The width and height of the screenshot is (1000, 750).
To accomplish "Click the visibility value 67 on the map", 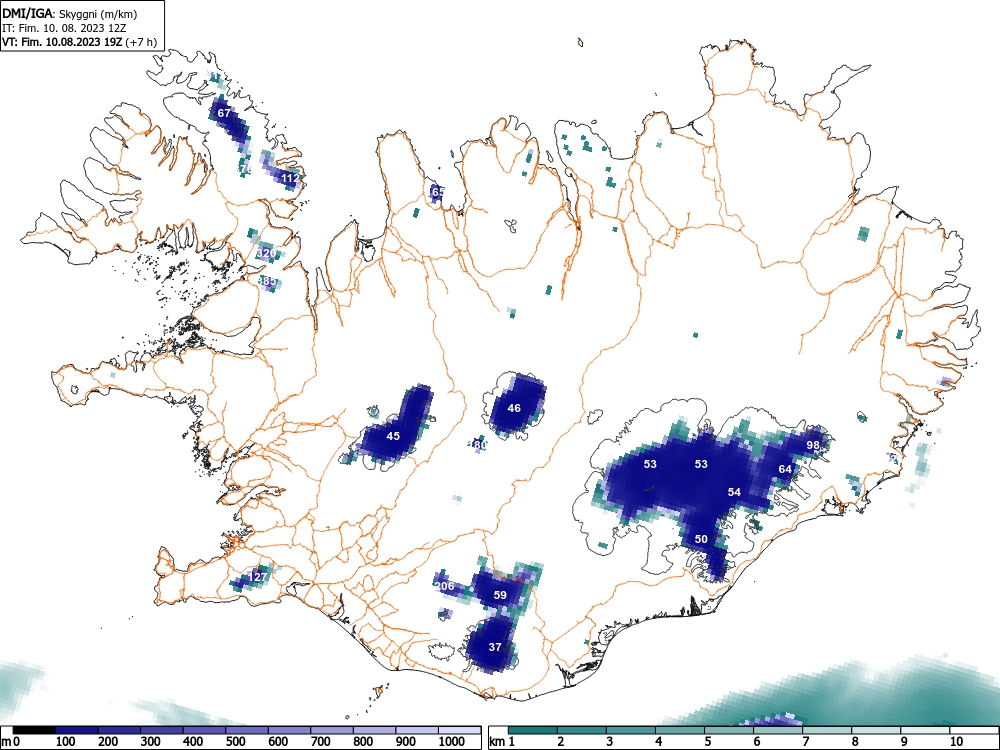I will [x=224, y=113].
